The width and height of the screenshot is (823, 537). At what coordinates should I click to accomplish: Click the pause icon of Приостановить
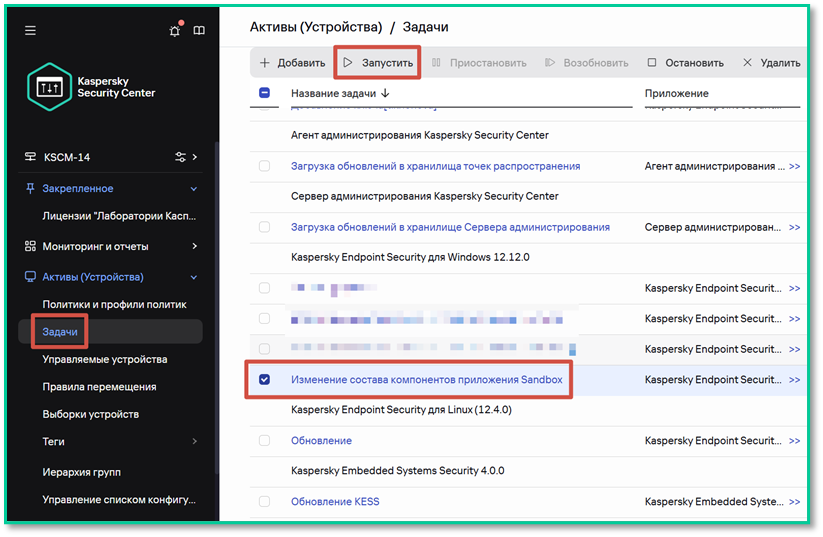click(x=436, y=62)
